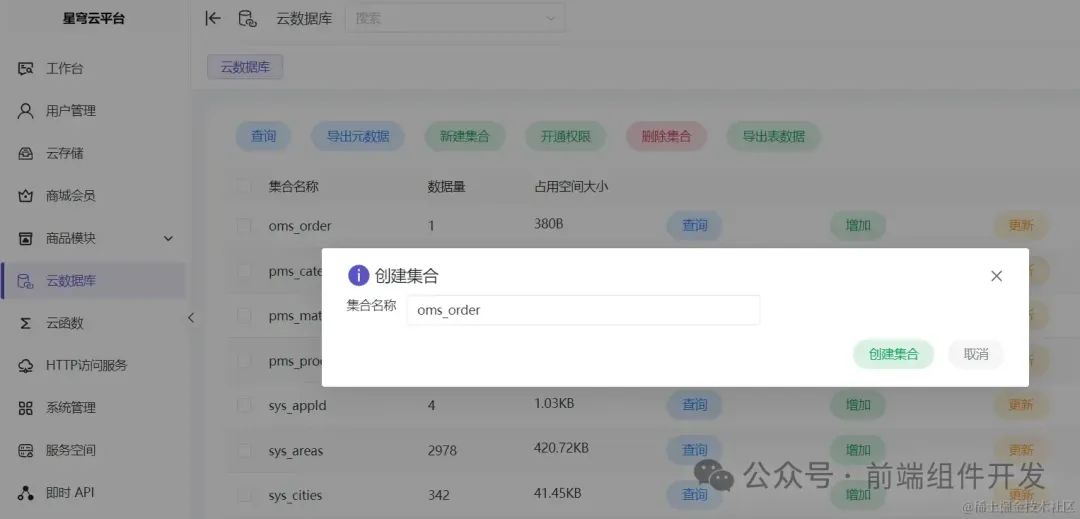Open the 云存储 storage icon
Viewport: 1080px width, 519px height.
click(x=25, y=153)
